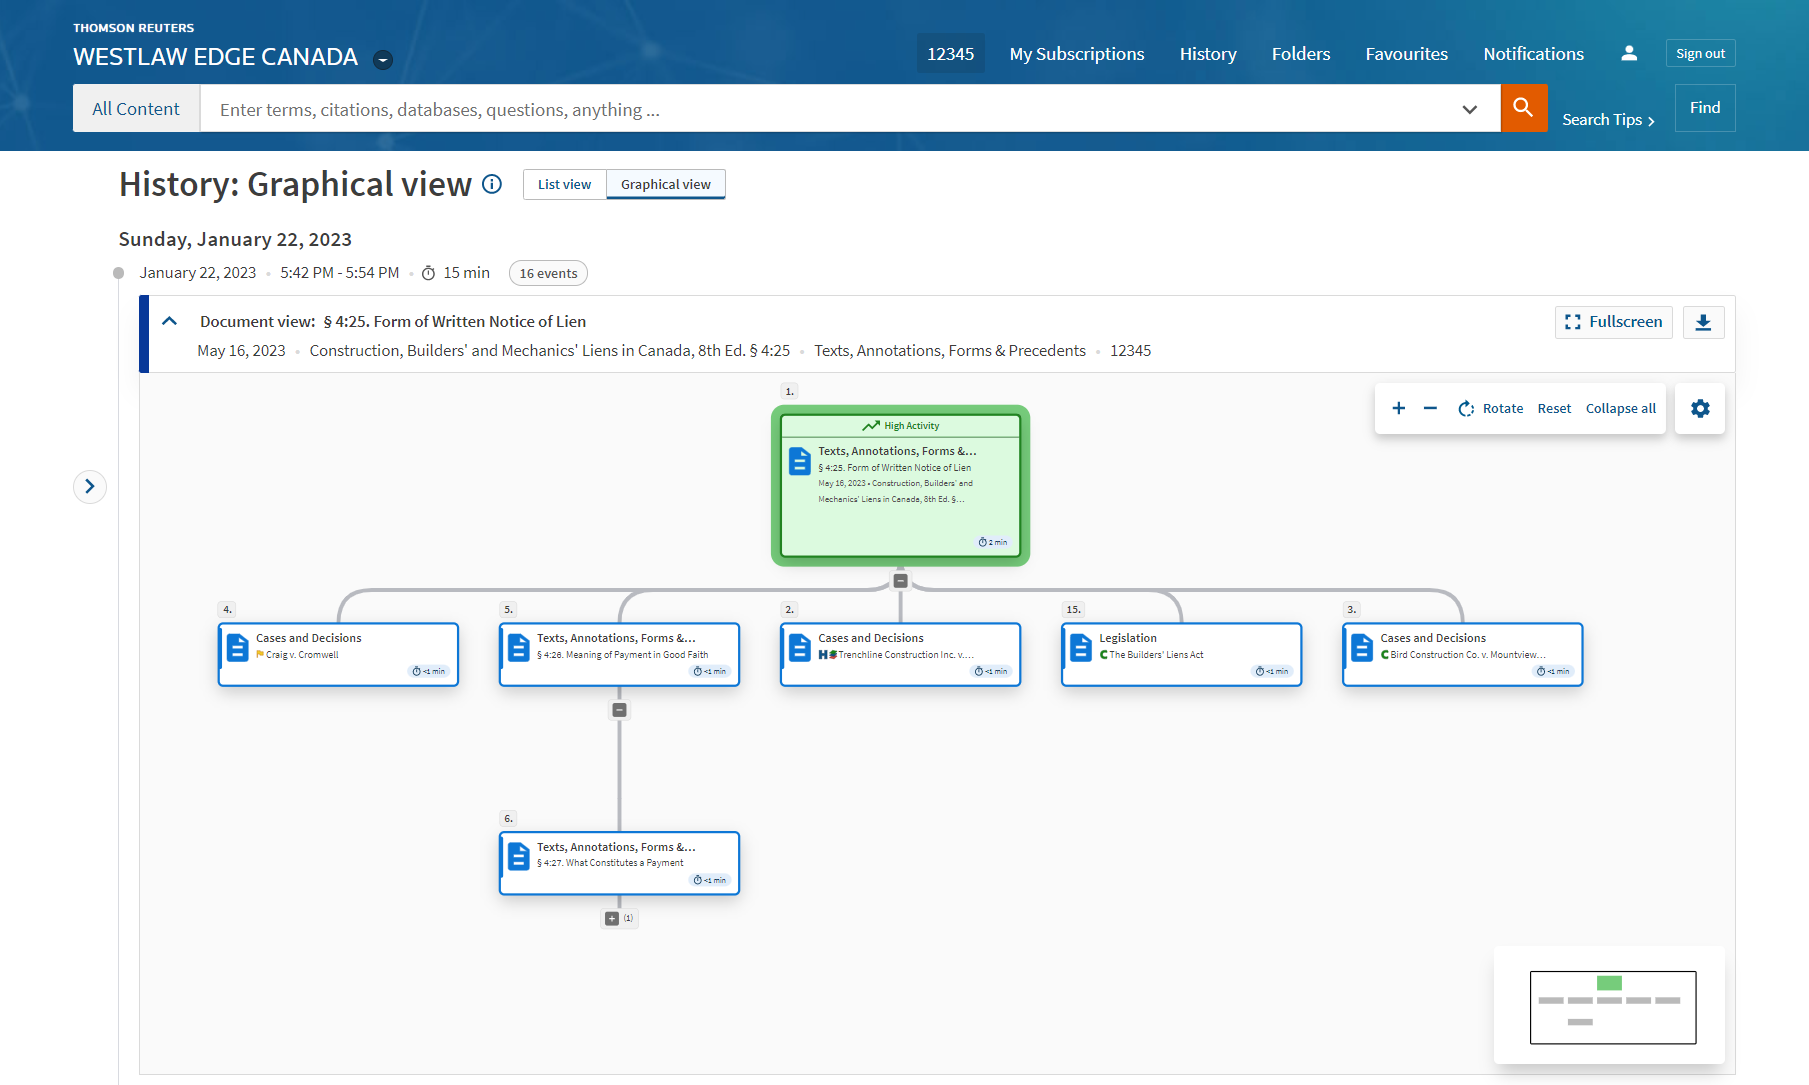This screenshot has width=1809, height=1085.
Task: Open the user profile icon
Action: pos(1629,53)
